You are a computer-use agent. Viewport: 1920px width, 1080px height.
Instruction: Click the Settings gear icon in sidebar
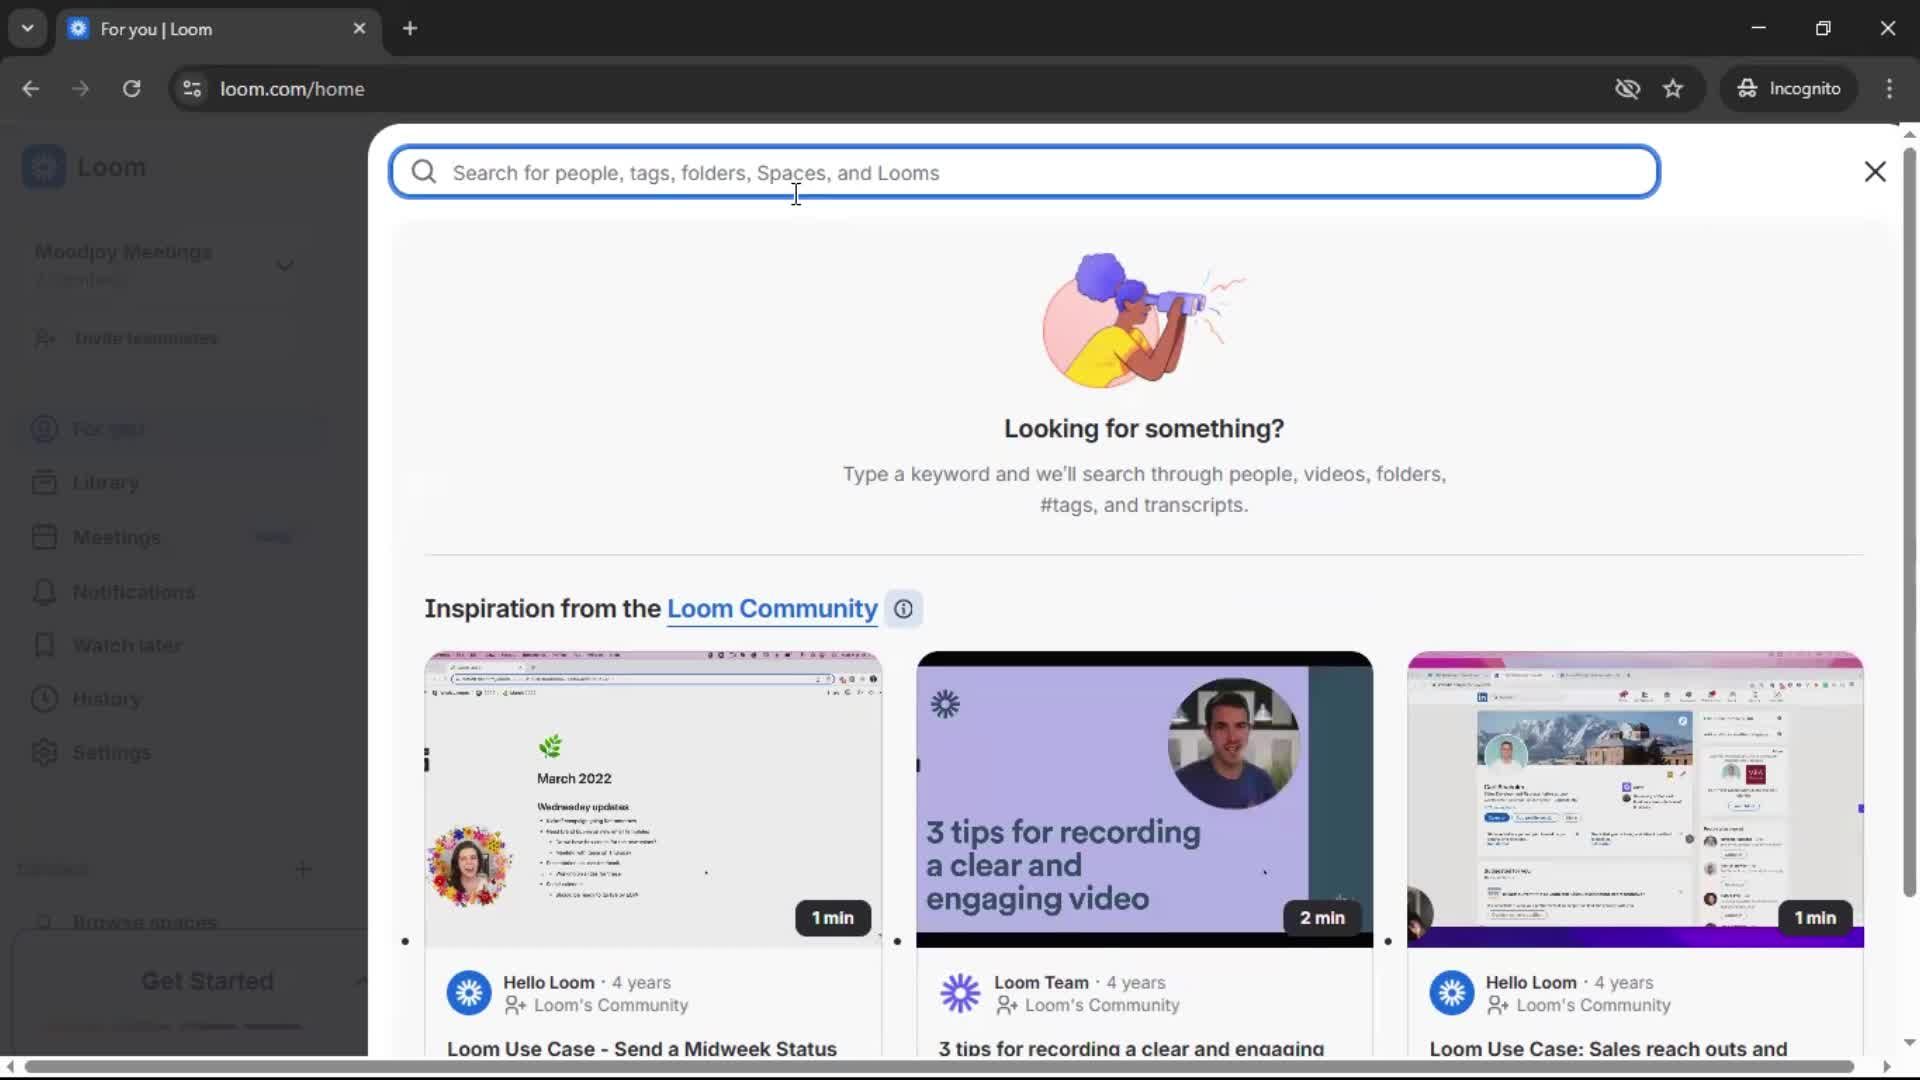point(44,753)
